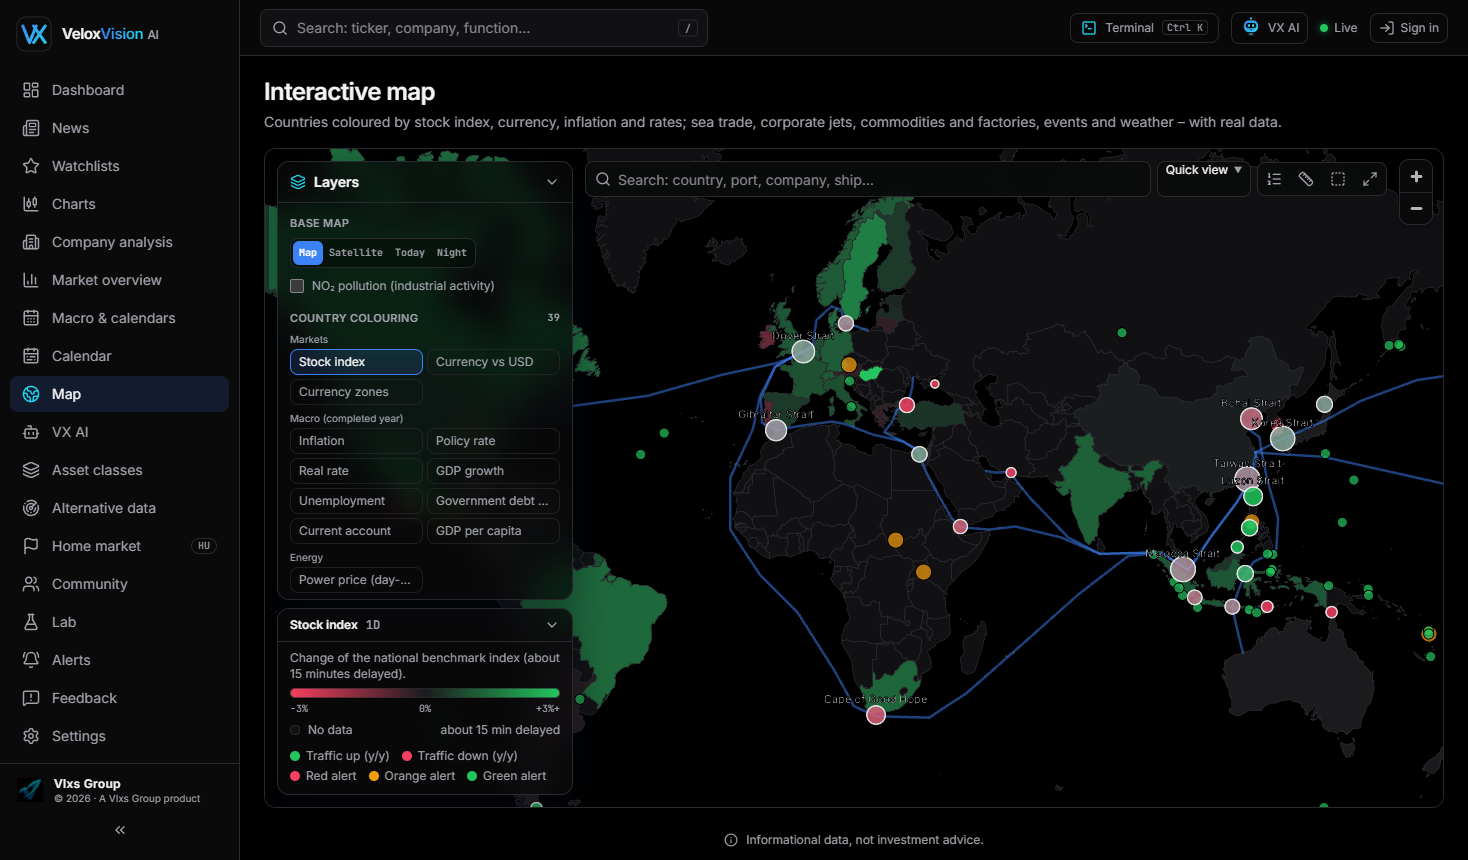
Task: Activate the dashed area selection tool
Action: 1338,179
